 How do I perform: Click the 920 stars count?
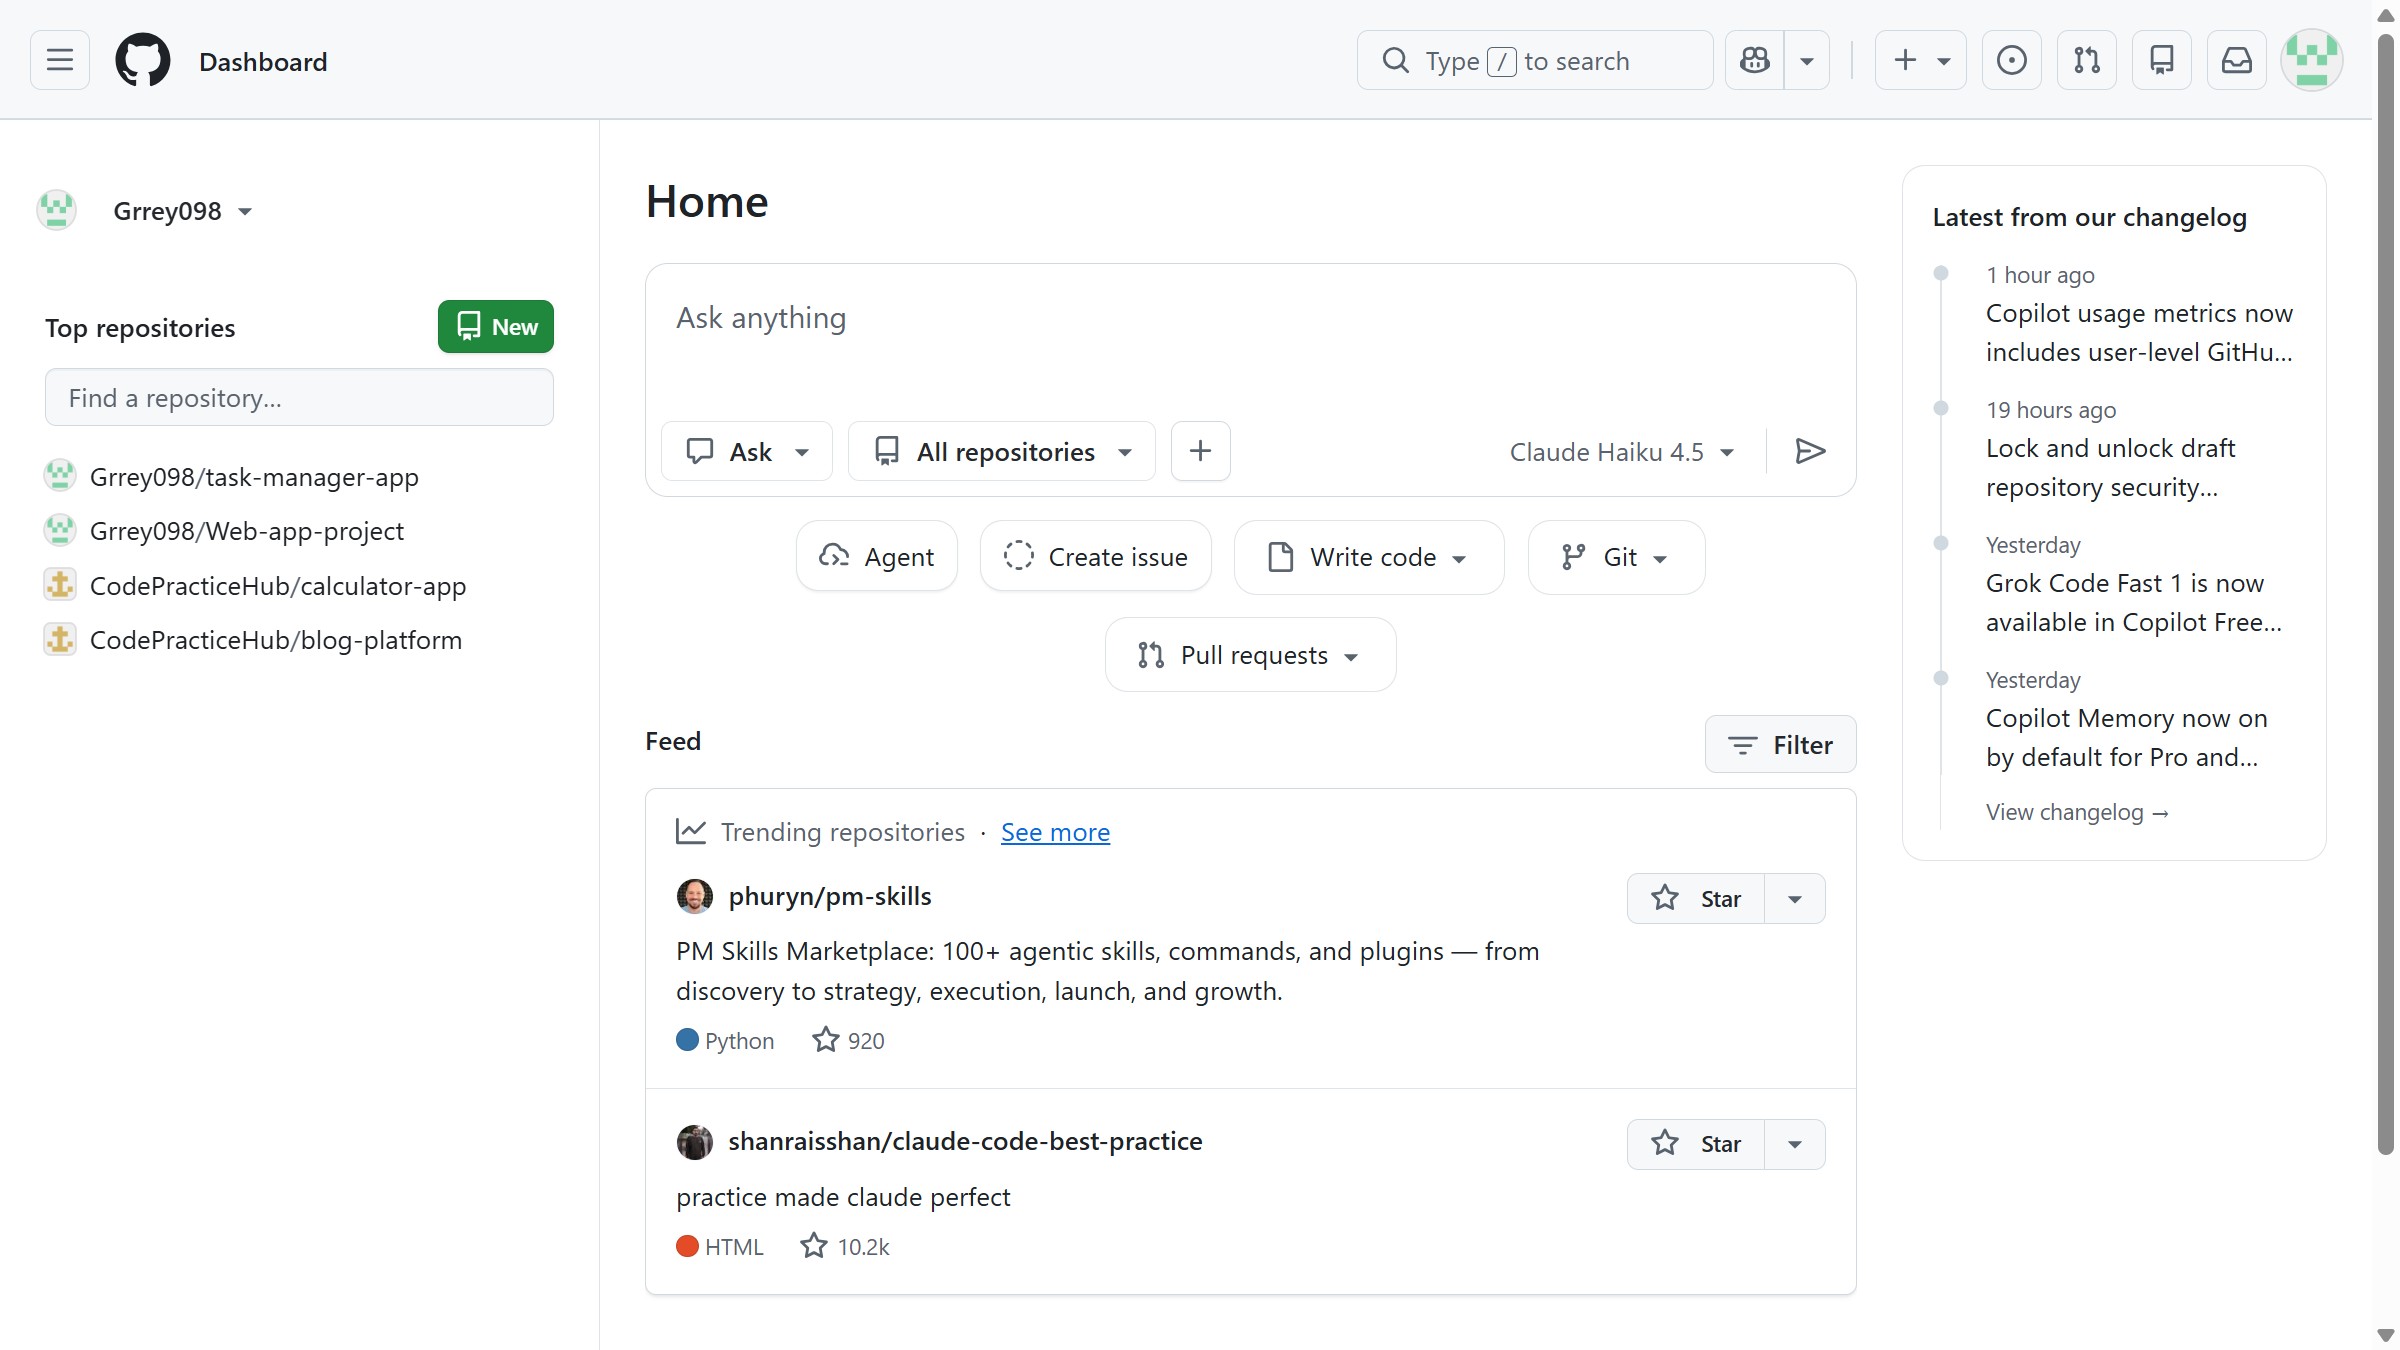point(849,1040)
